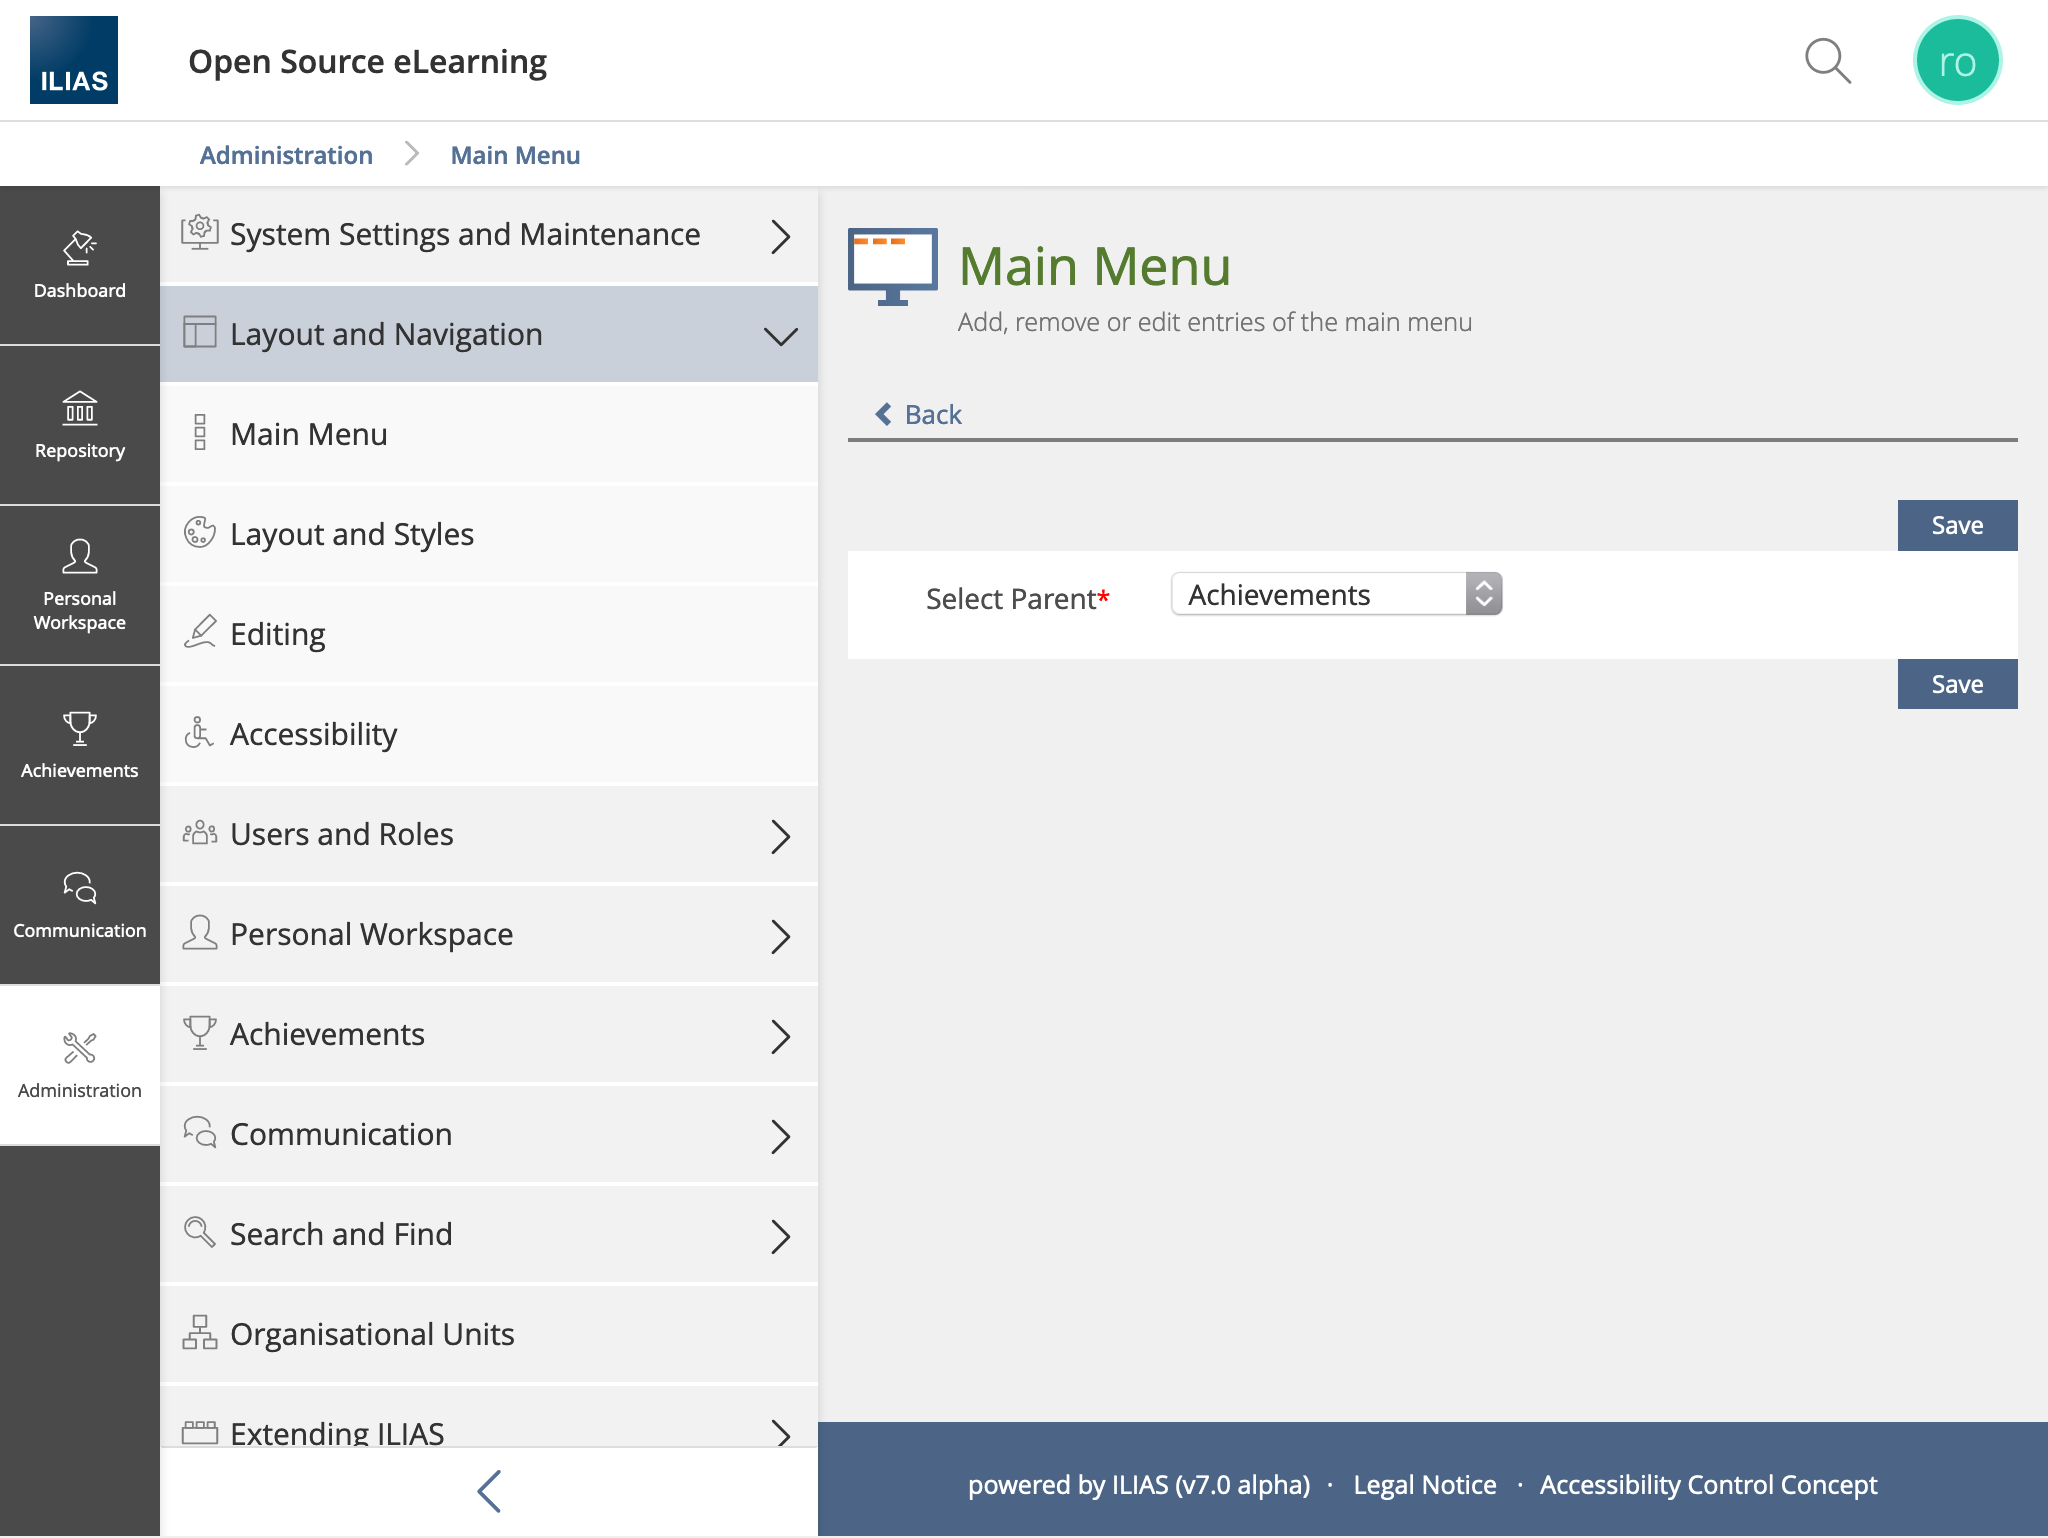The image size is (2048, 1538).
Task: Select Layout and Styles menu entry
Action: [x=352, y=534]
